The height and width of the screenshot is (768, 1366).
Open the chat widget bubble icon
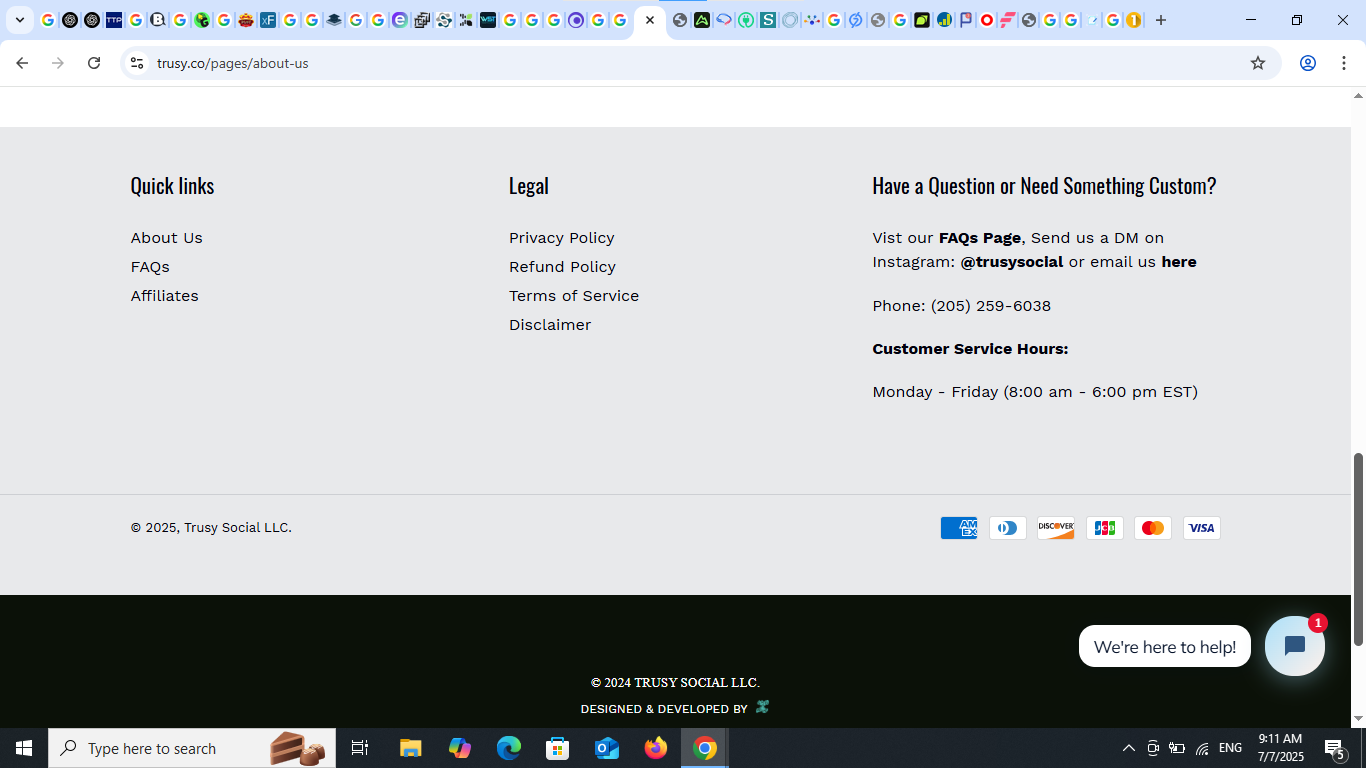[x=1294, y=646]
